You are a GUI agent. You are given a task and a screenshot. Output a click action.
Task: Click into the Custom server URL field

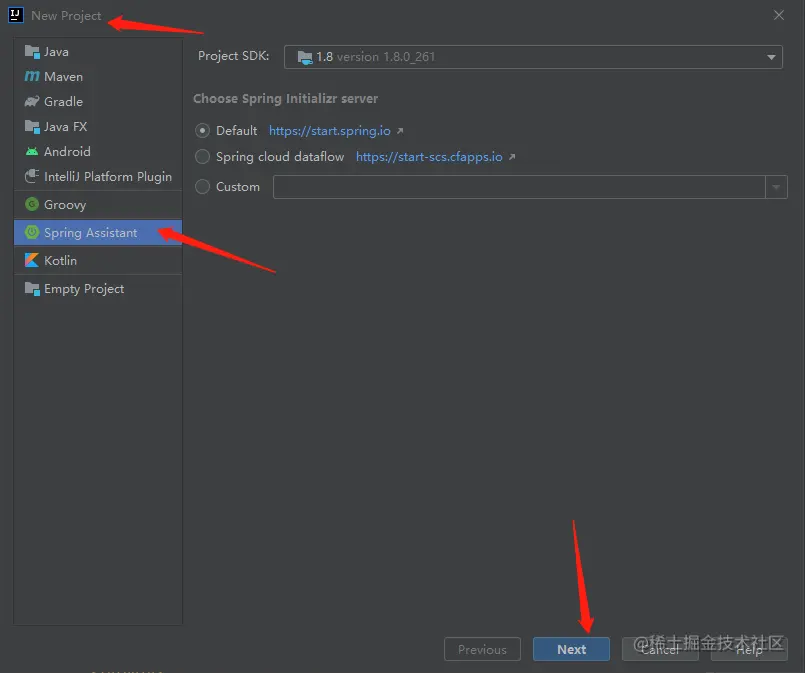(519, 187)
